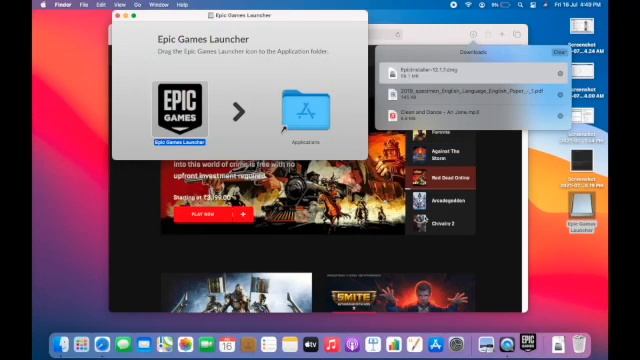Click the menu bar date and time

(x=578, y=5)
